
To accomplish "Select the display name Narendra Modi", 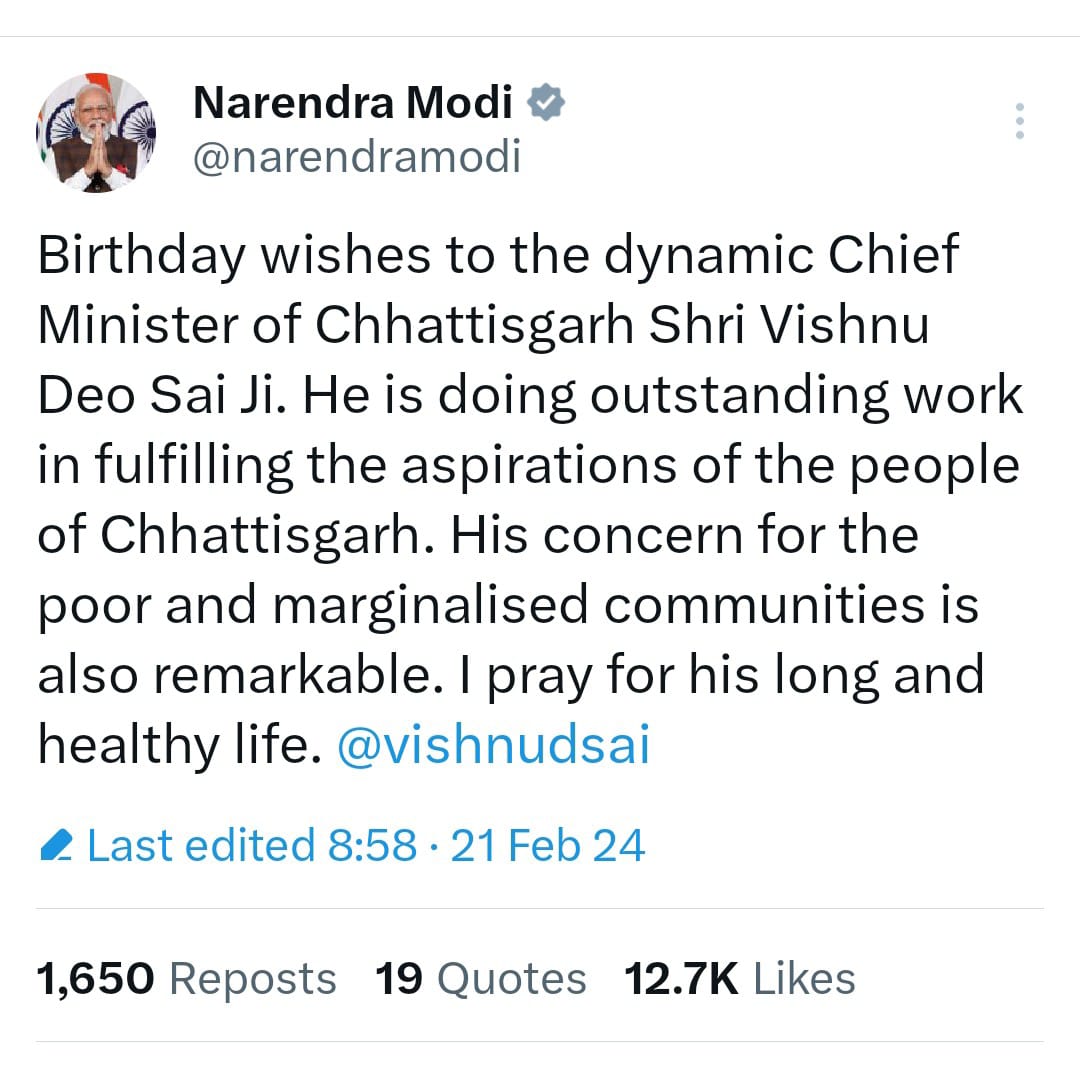I will click(352, 101).
